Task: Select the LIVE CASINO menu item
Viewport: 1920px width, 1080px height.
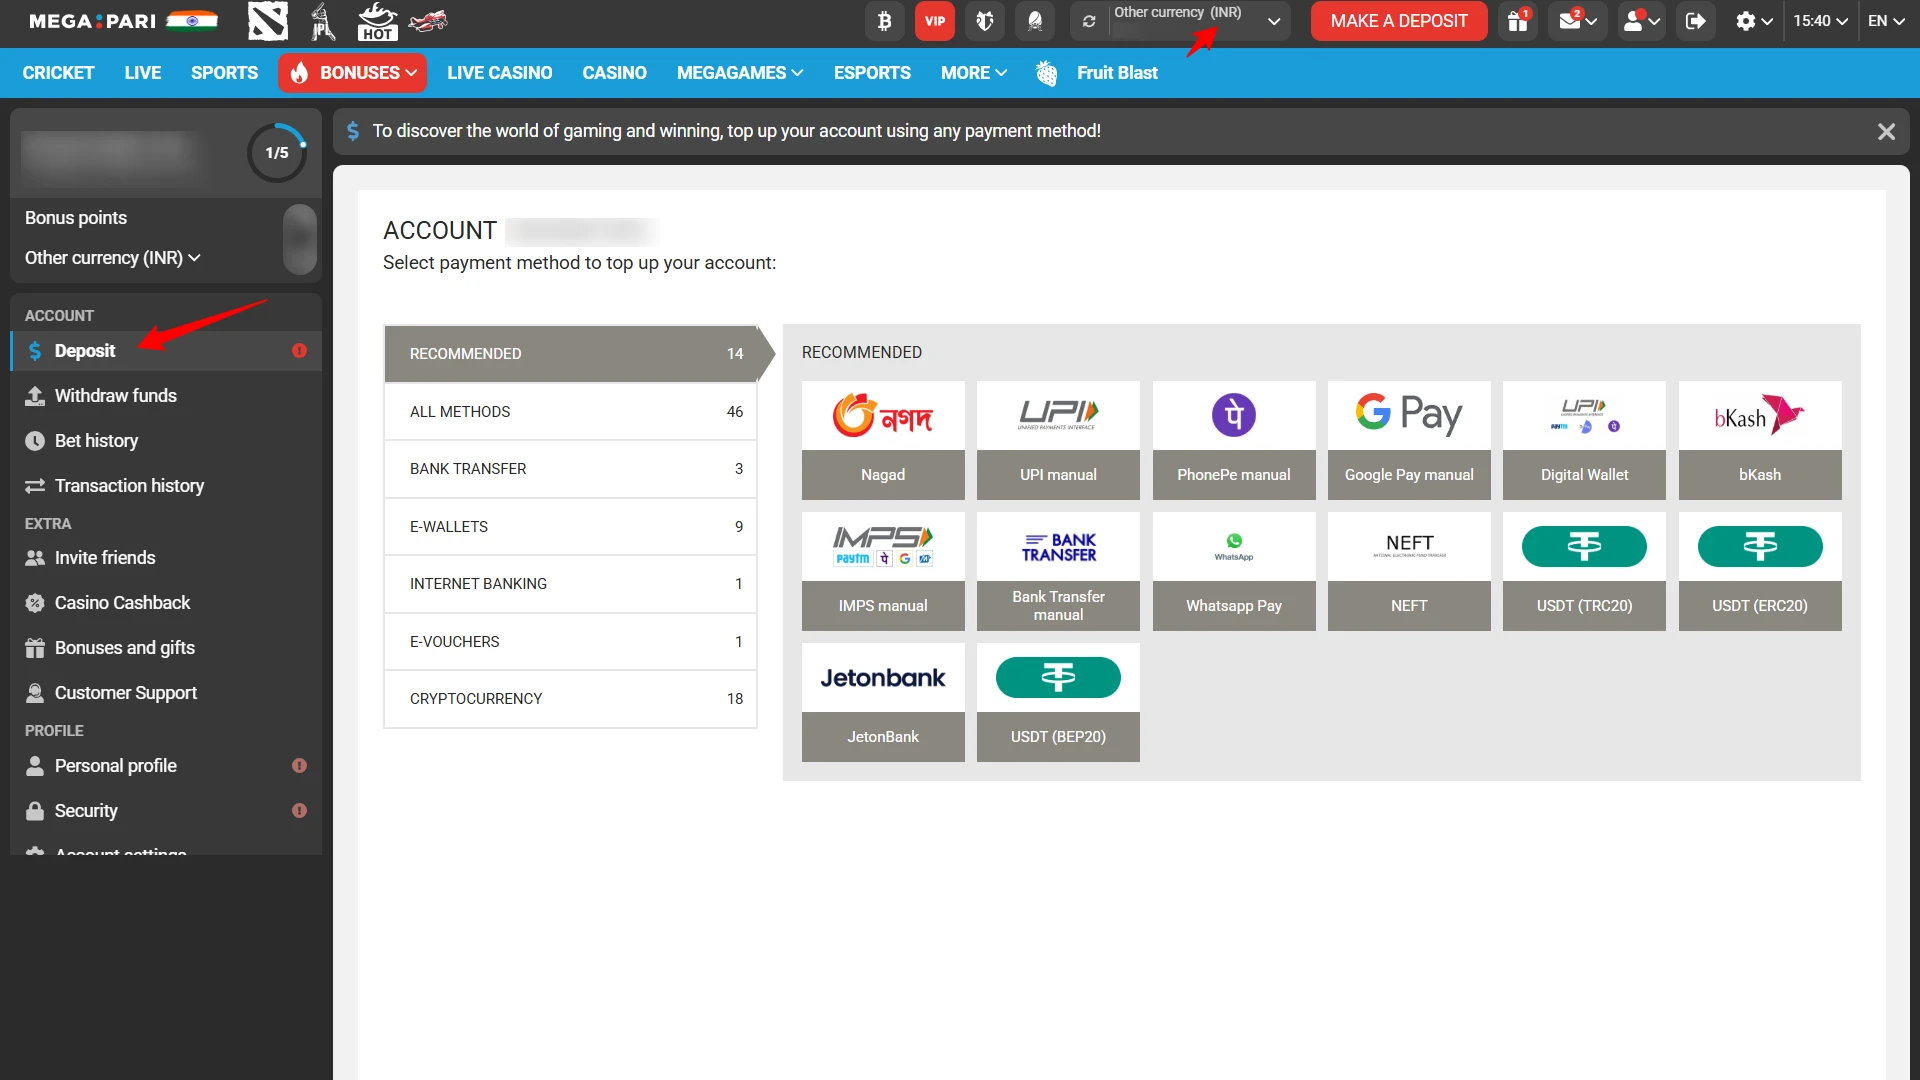Action: tap(500, 72)
